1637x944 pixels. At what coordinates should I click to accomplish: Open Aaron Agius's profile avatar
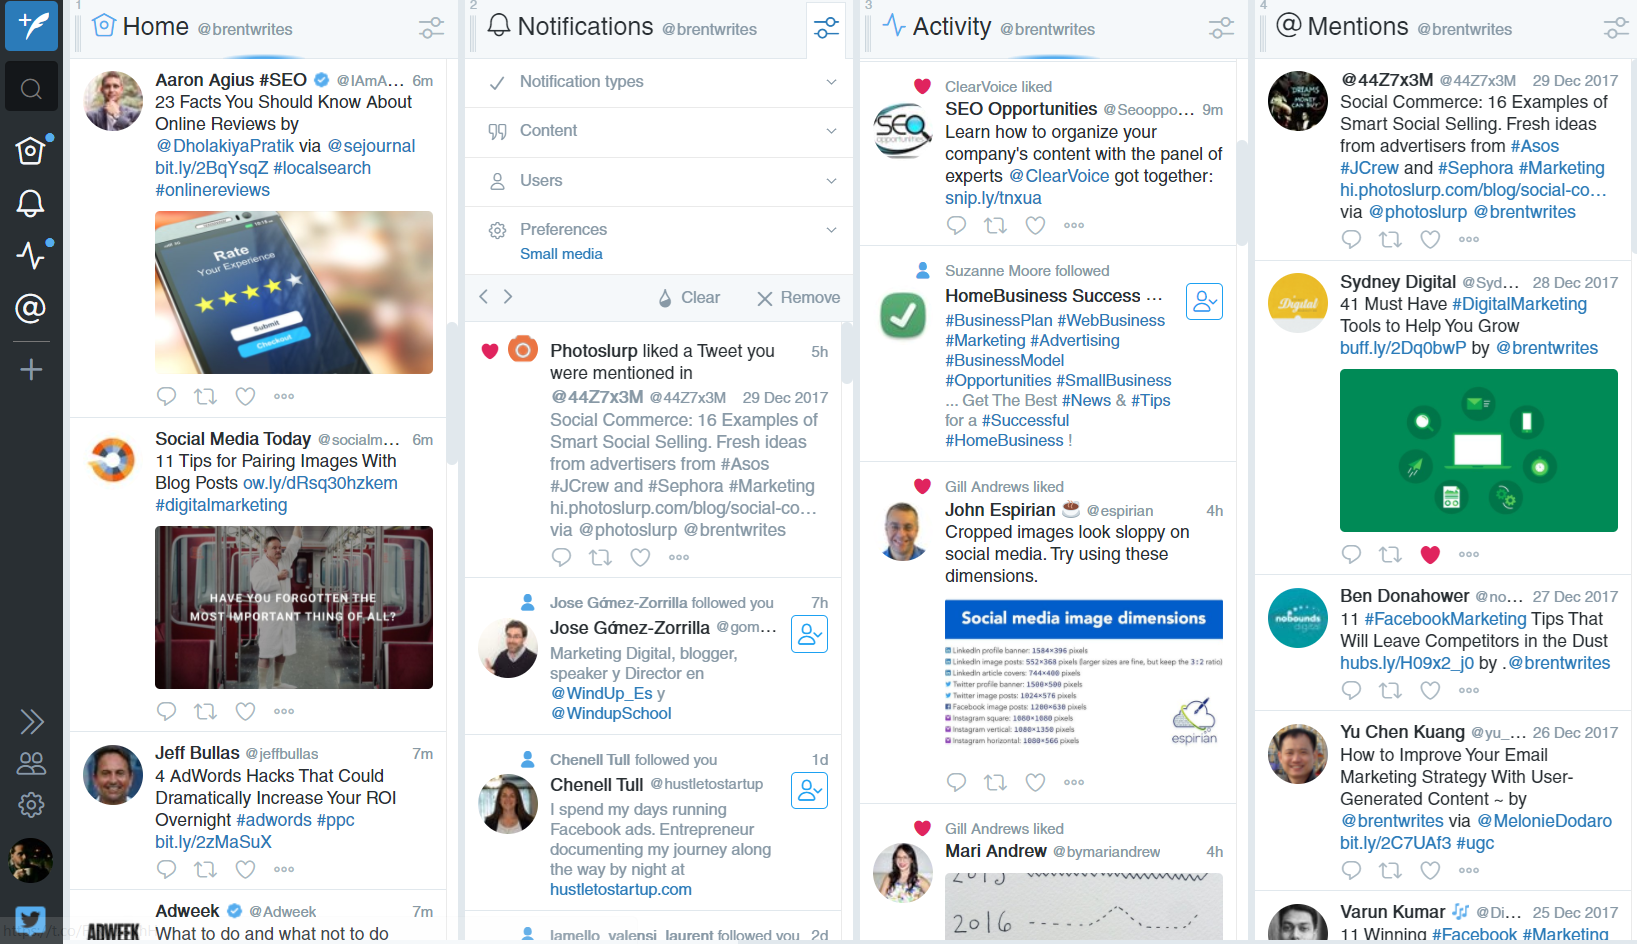coord(113,101)
